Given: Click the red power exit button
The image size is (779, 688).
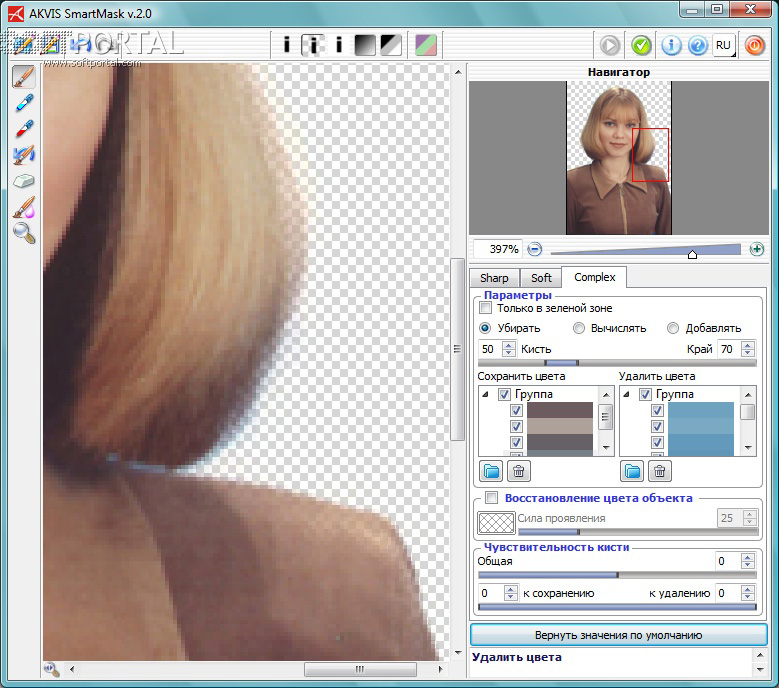Looking at the screenshot, I should pos(754,45).
